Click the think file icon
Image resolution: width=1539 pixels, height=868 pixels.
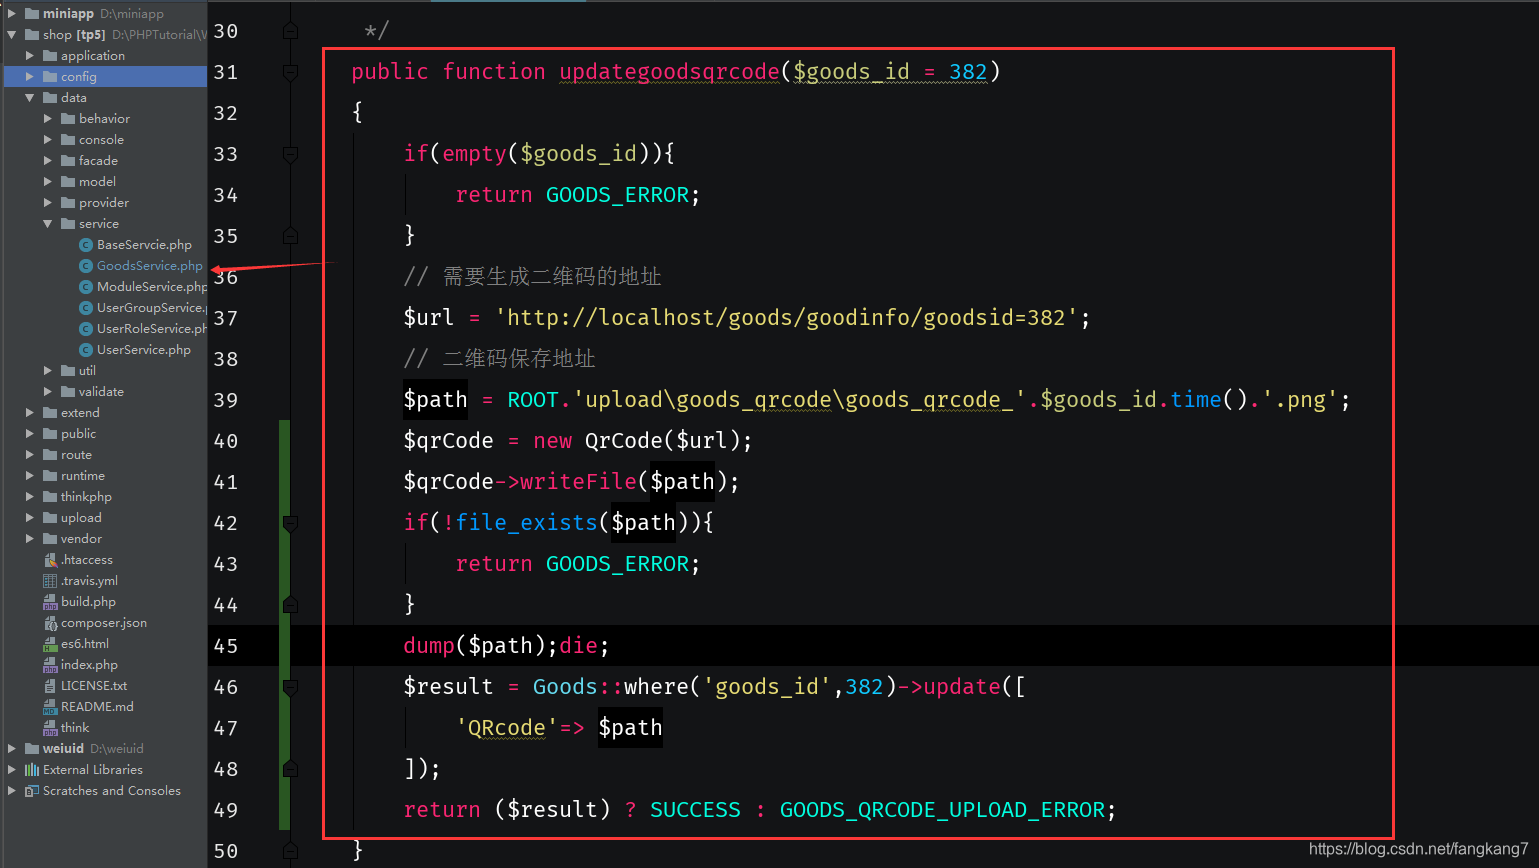(50, 728)
